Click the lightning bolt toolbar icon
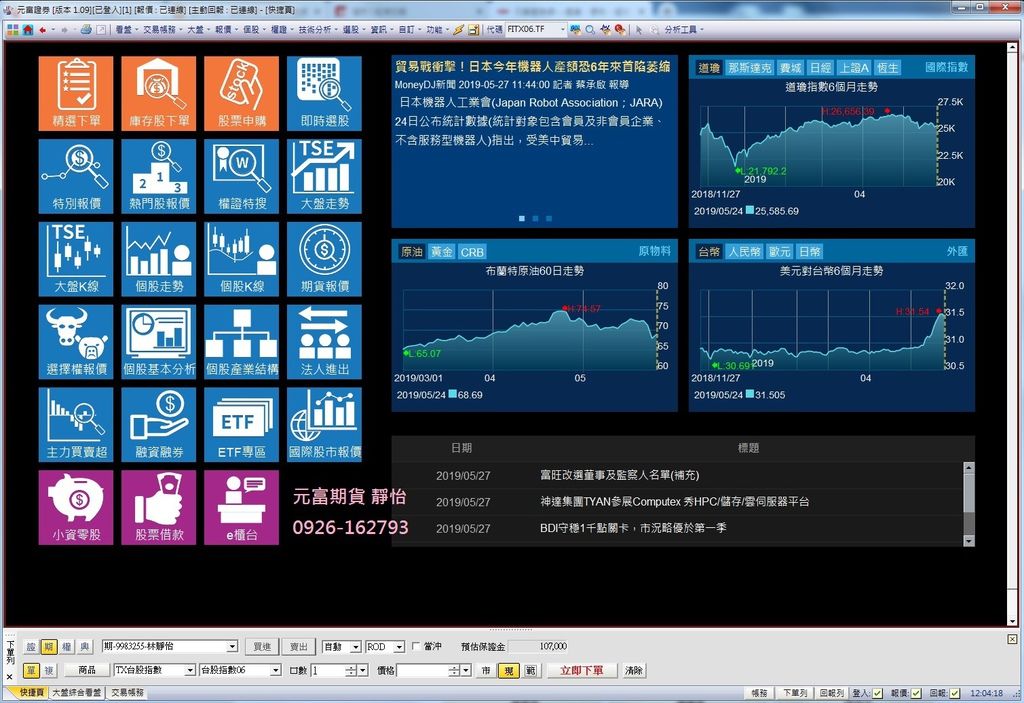The height and width of the screenshot is (703, 1024). (x=458, y=29)
